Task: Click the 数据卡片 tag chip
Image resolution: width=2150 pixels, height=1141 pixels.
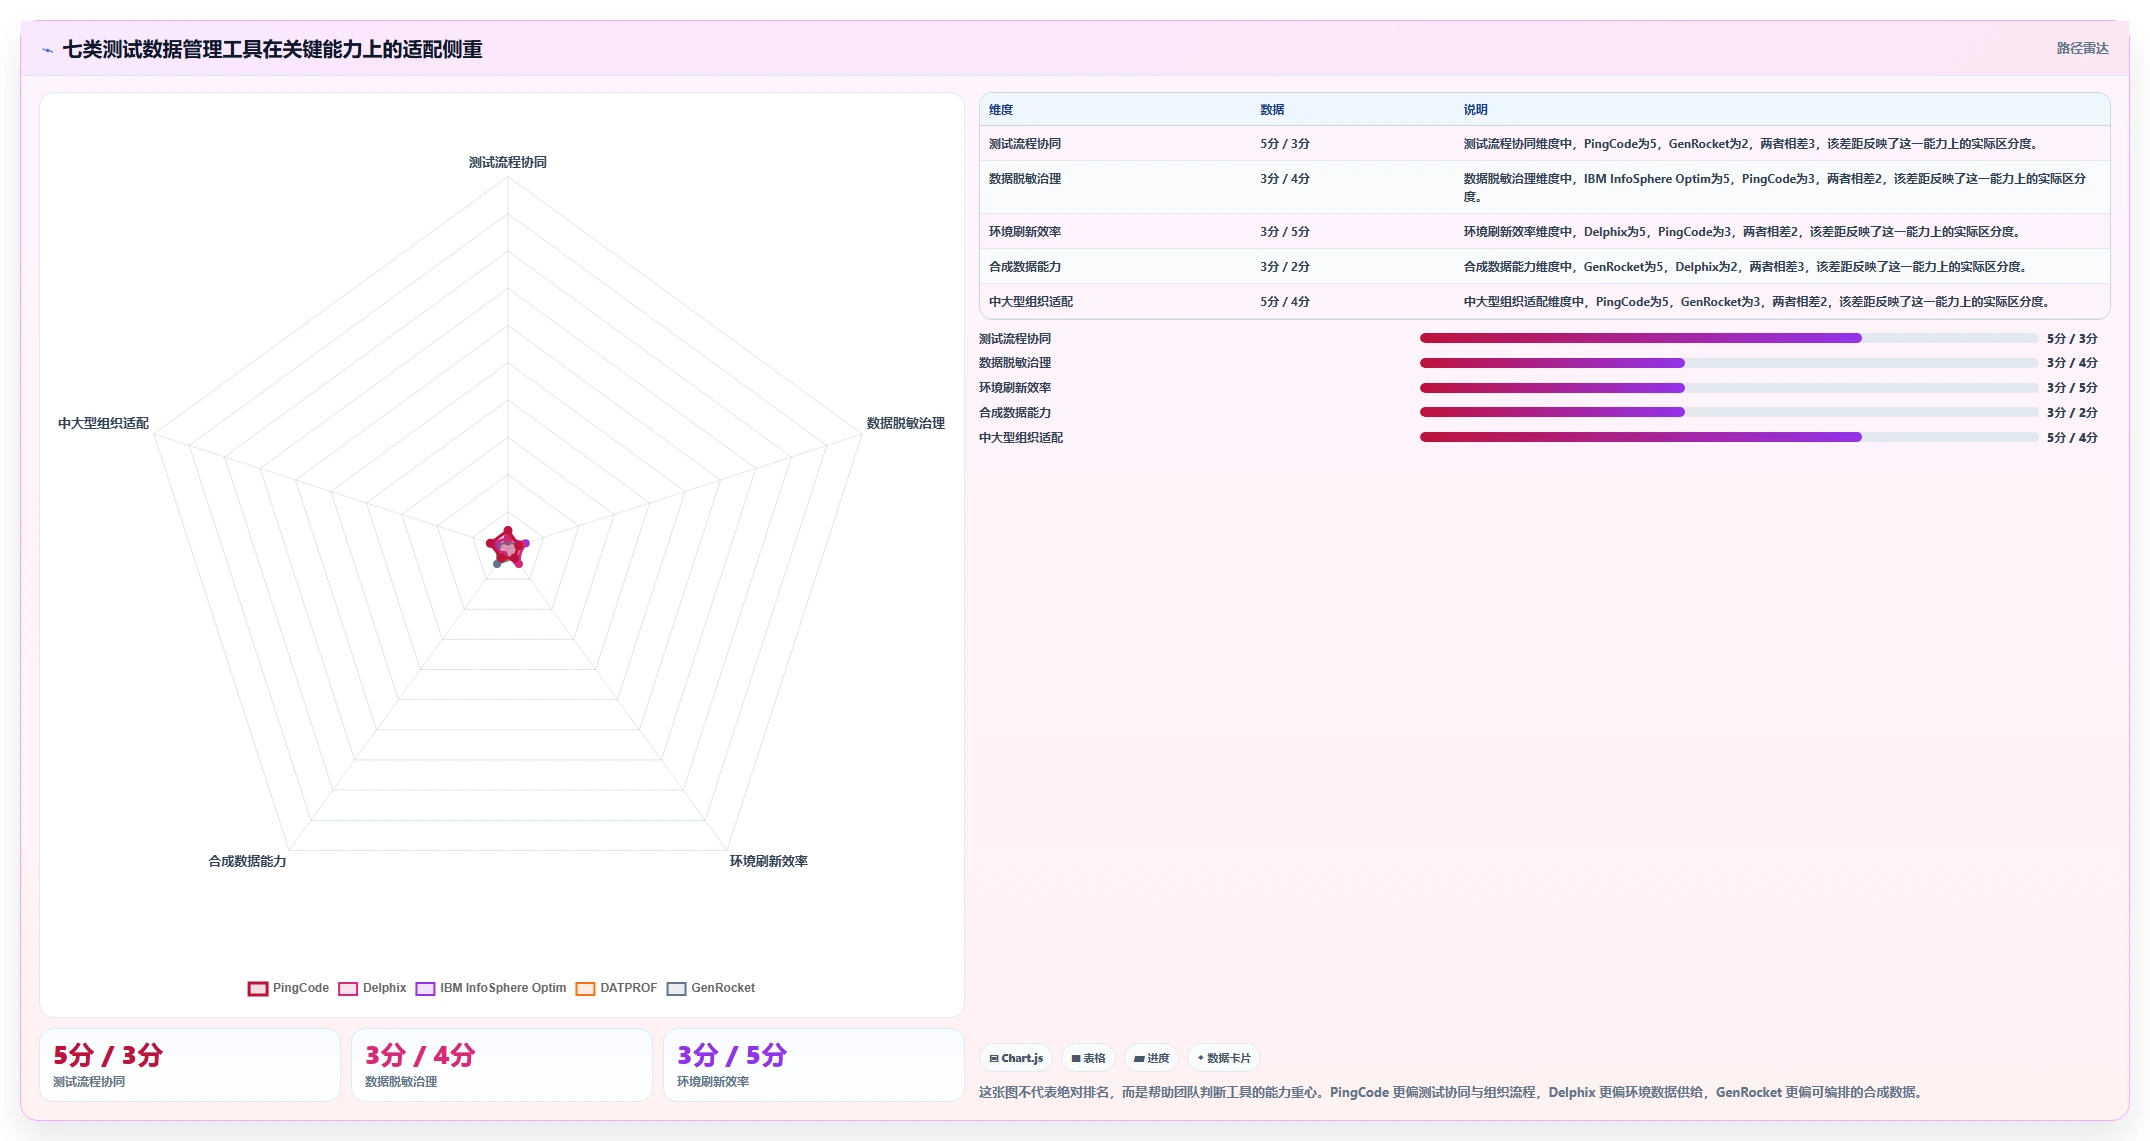Action: 1223,1058
